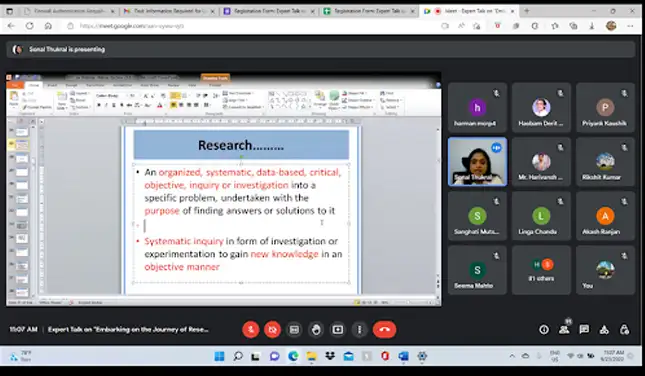This screenshot has width=645, height=376.
Task: Click the meeting title at bottom left
Action: pos(128,330)
